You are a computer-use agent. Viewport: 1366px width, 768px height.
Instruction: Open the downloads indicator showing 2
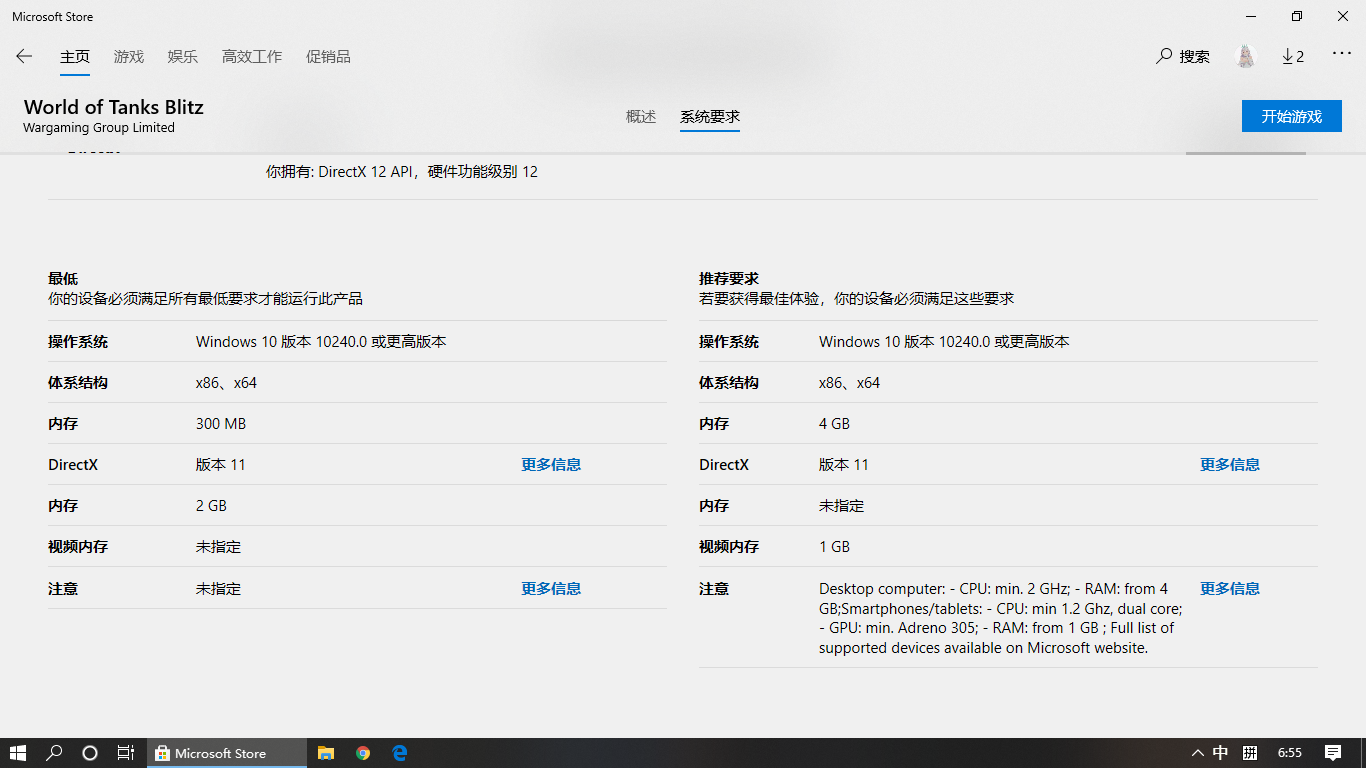coord(1293,57)
